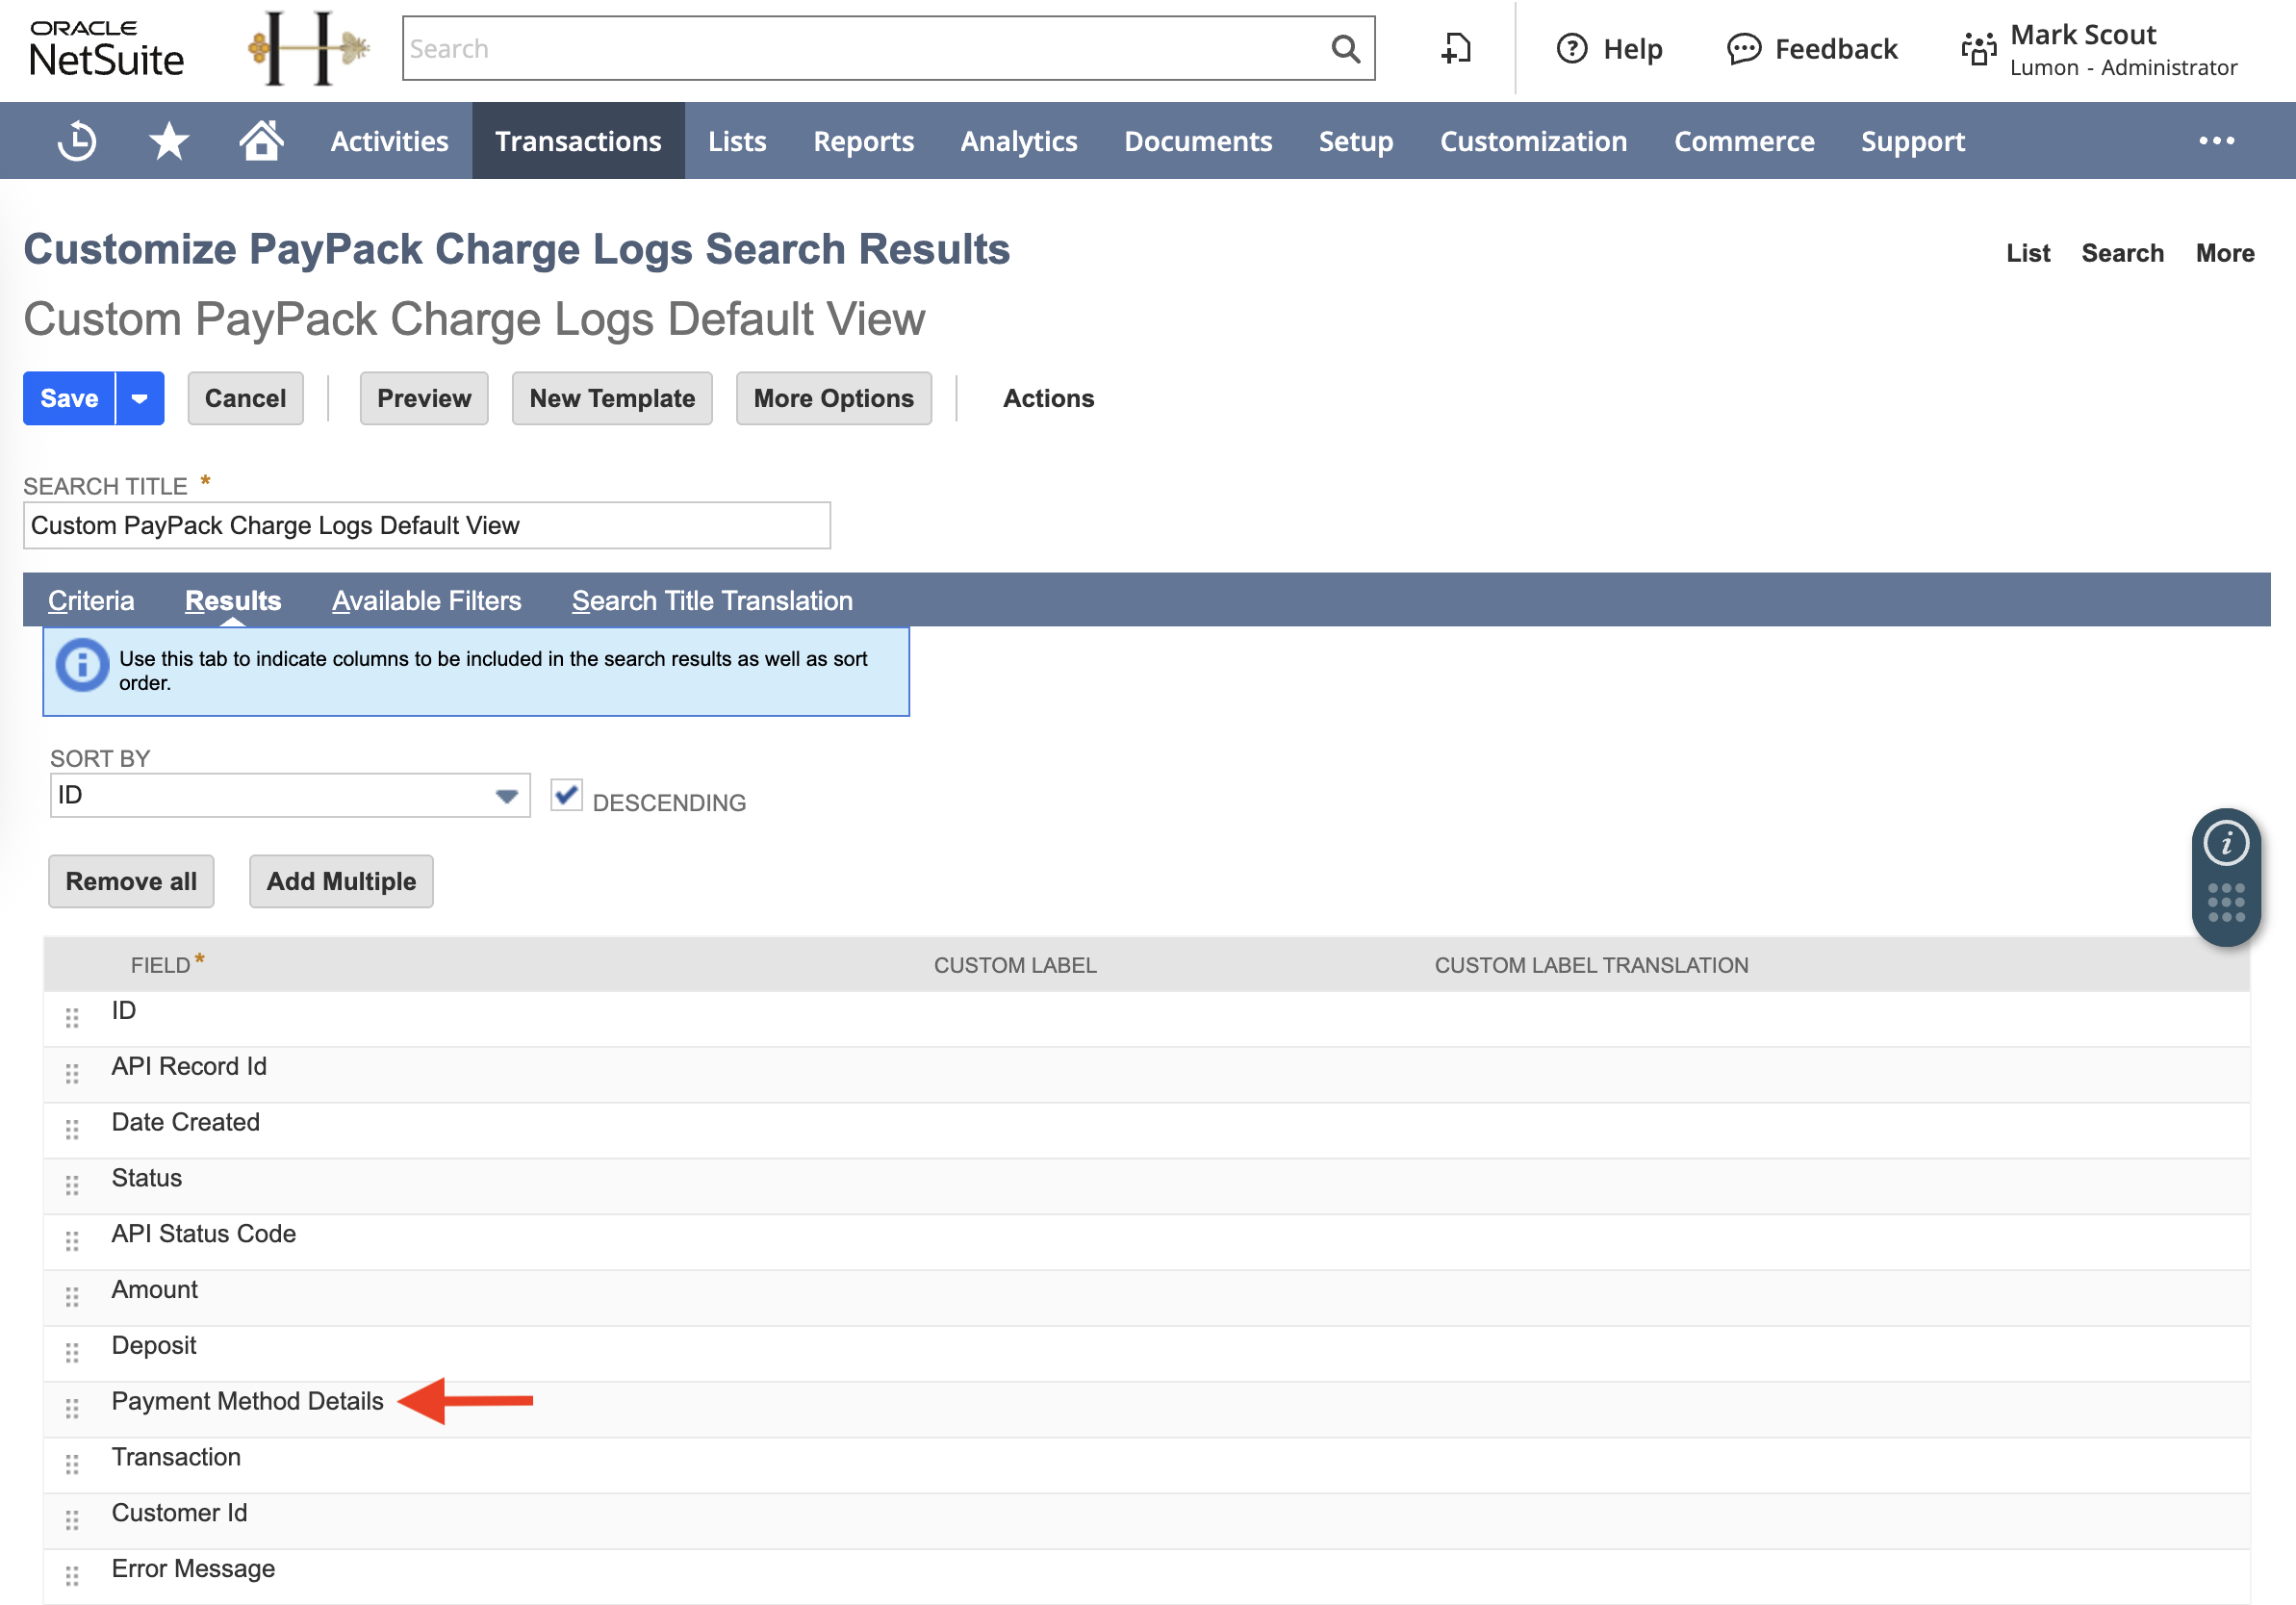Click the widget's dotted grid handle
This screenshot has height=1605, width=2296.
pyautogui.click(x=2225, y=902)
